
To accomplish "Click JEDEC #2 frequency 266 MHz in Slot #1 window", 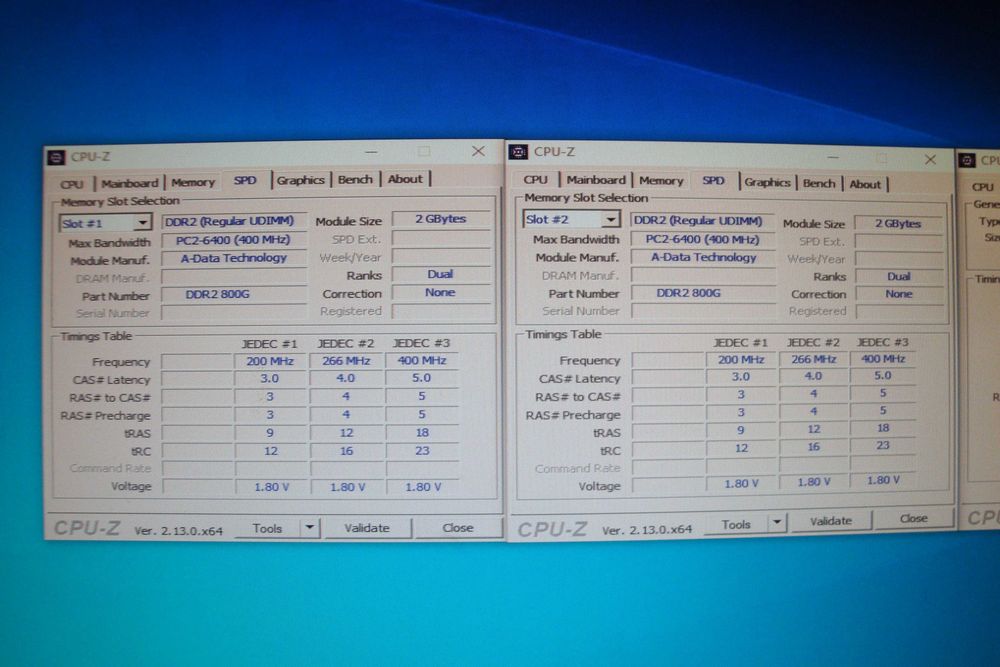I will (346, 360).
